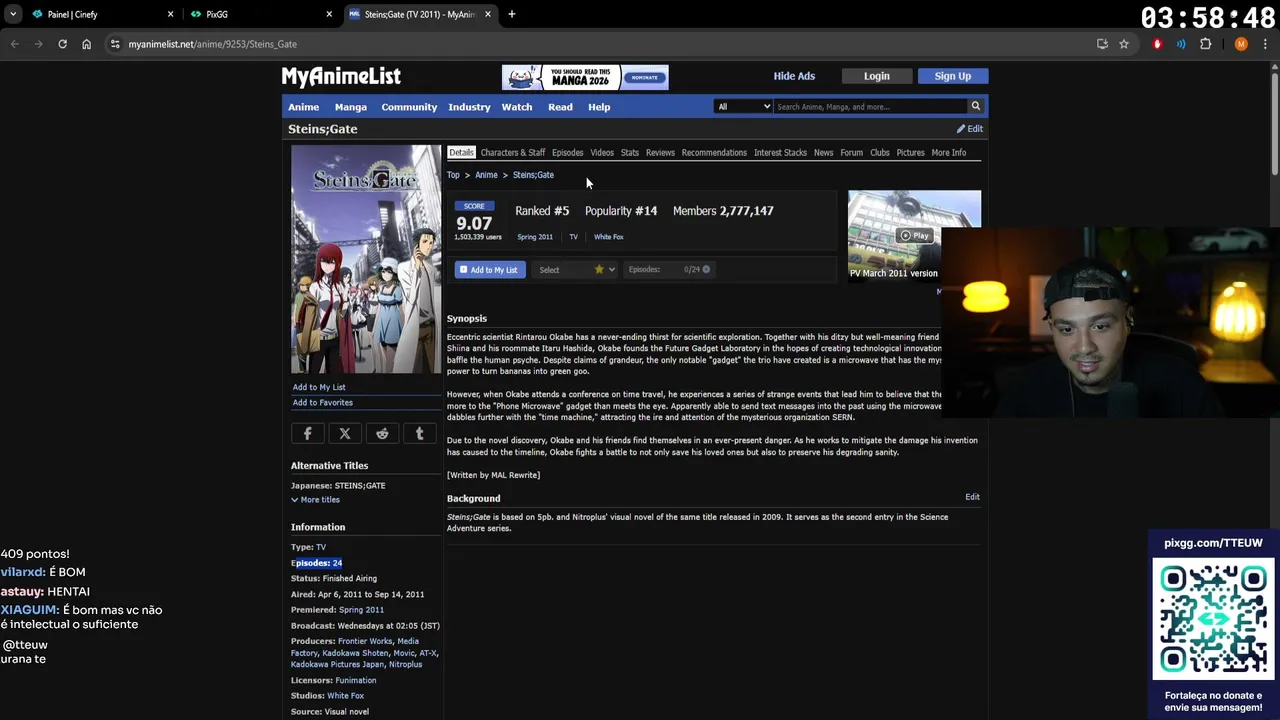Screen dimensions: 1280x720
Task: Share on Reddit icon
Action: click(382, 433)
